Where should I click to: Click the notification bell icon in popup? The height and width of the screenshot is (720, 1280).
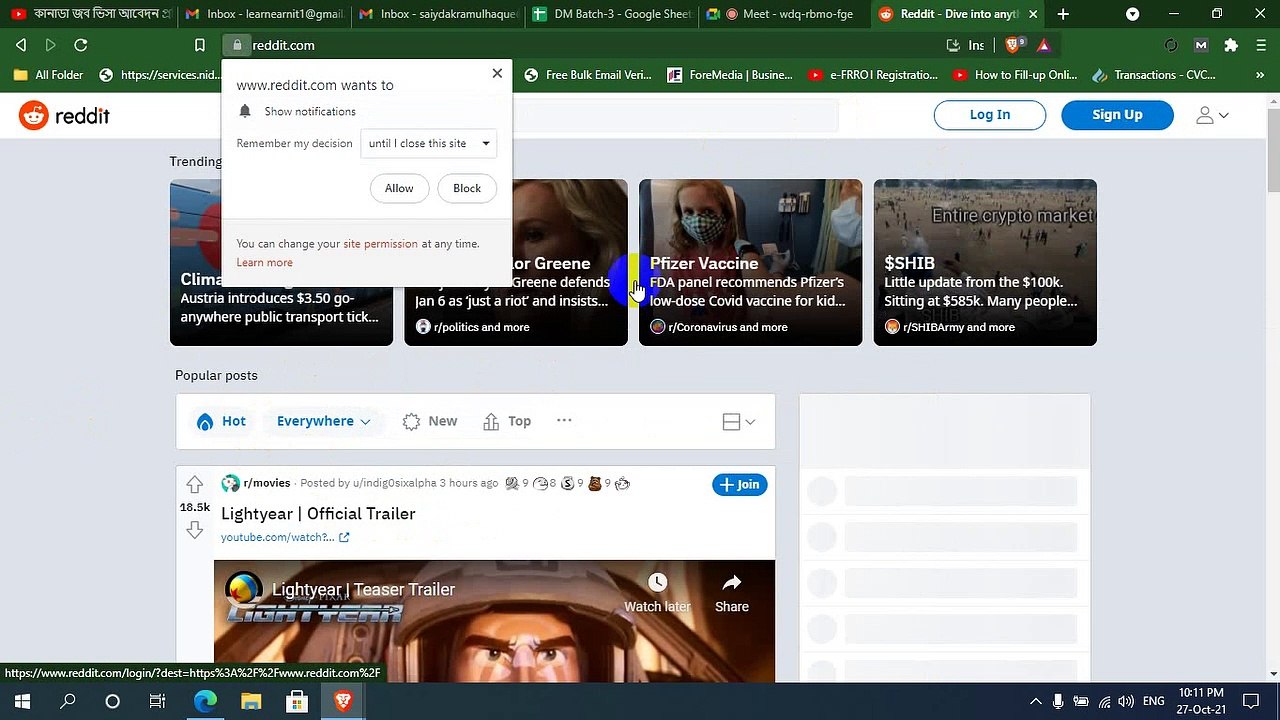coord(245,111)
